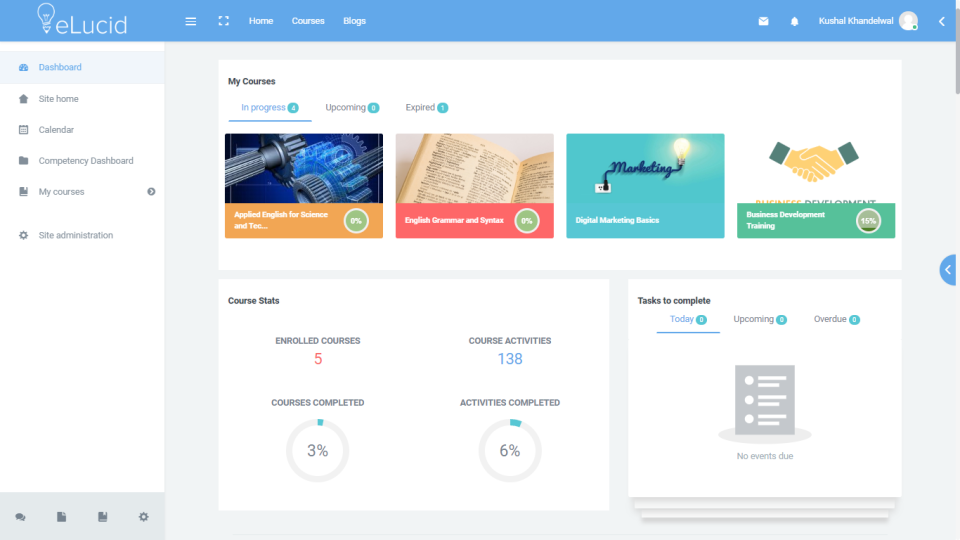Image resolution: width=960 pixels, height=540 pixels.
Task: Open Competency Dashboard sidebar link
Action: (x=86, y=160)
